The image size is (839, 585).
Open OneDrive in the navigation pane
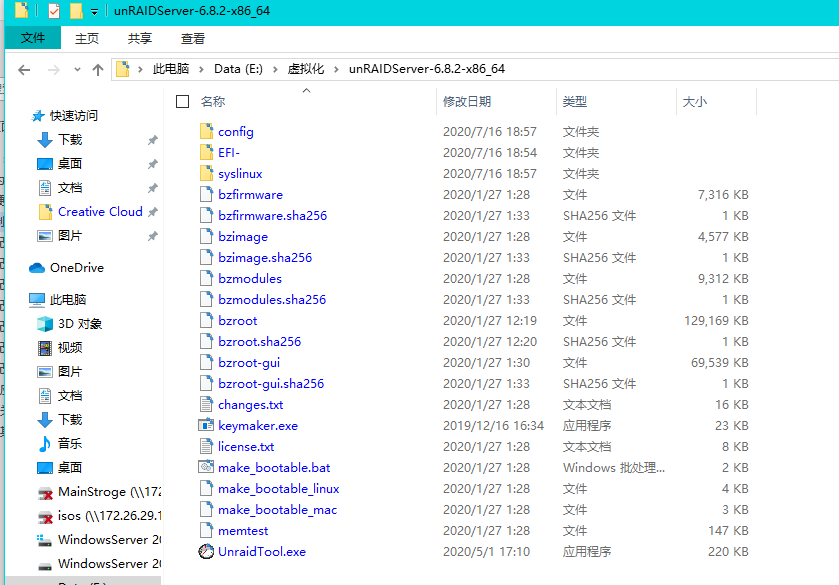pyautogui.click(x=76, y=267)
